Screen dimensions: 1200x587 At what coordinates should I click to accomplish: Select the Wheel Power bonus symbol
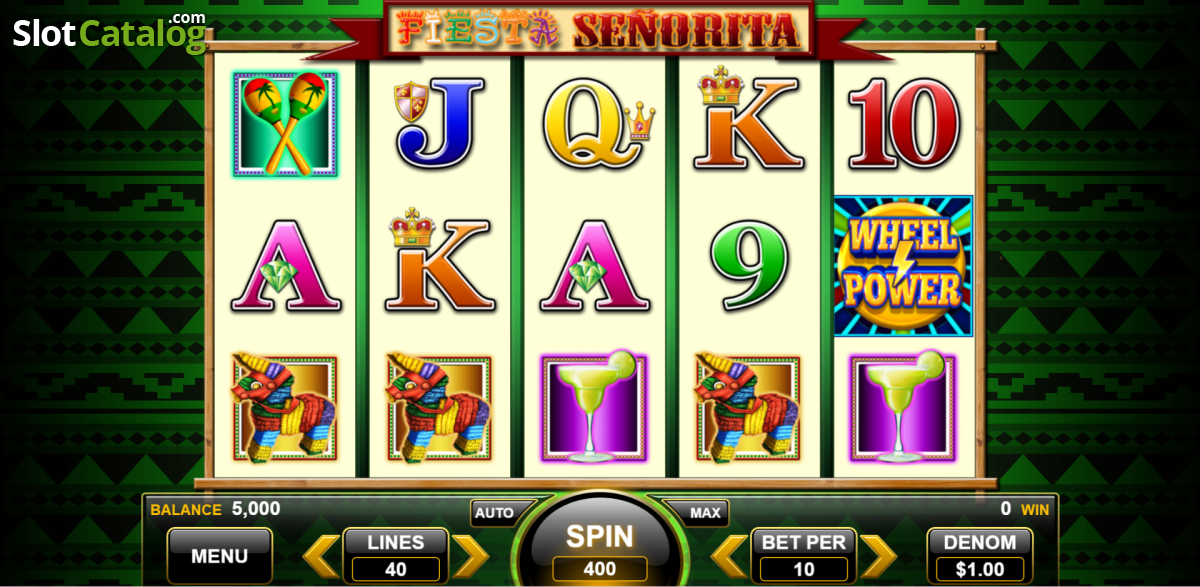pyautogui.click(x=903, y=266)
